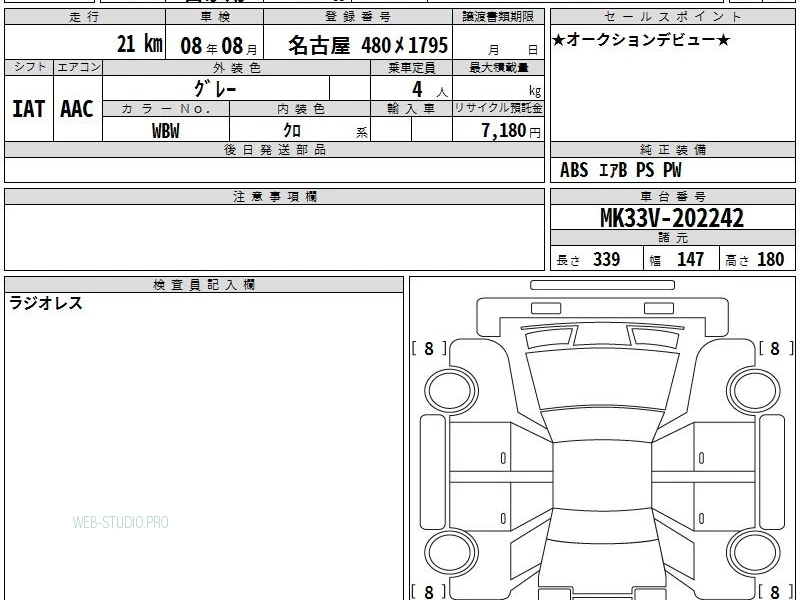
Task: Click the rear-right tire rating [8]
Action: click(x=776, y=592)
